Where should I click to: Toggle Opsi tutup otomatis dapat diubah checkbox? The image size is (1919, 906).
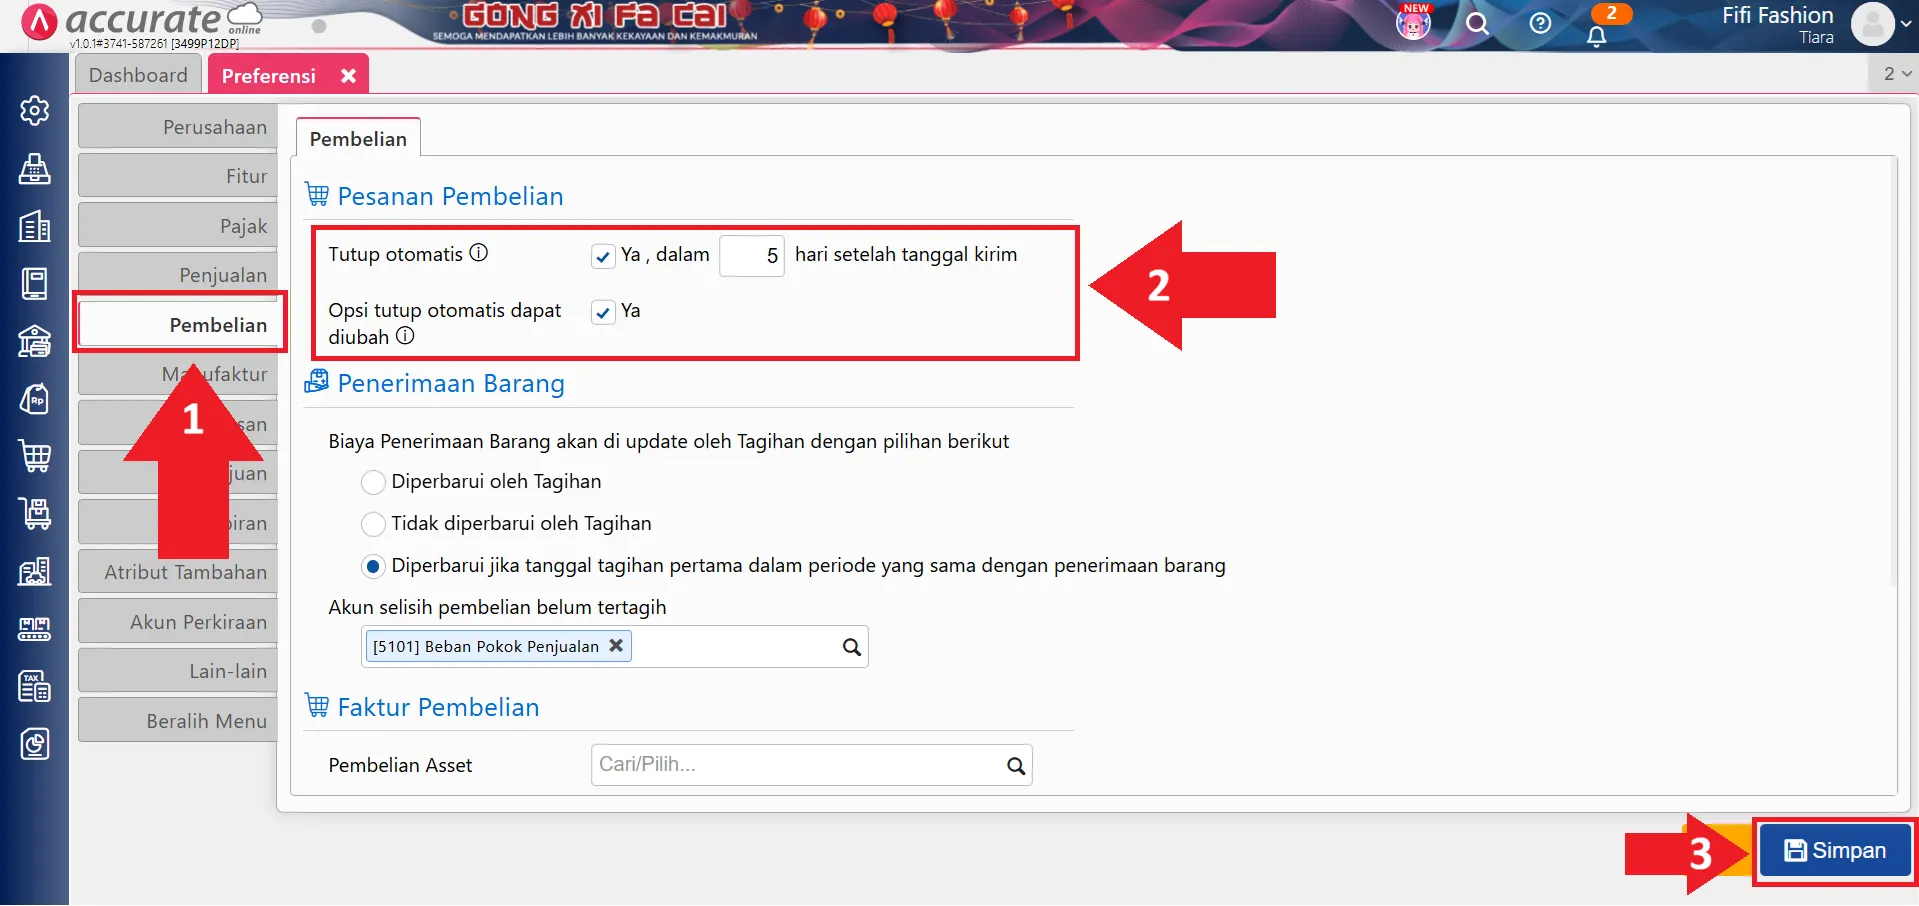point(603,312)
